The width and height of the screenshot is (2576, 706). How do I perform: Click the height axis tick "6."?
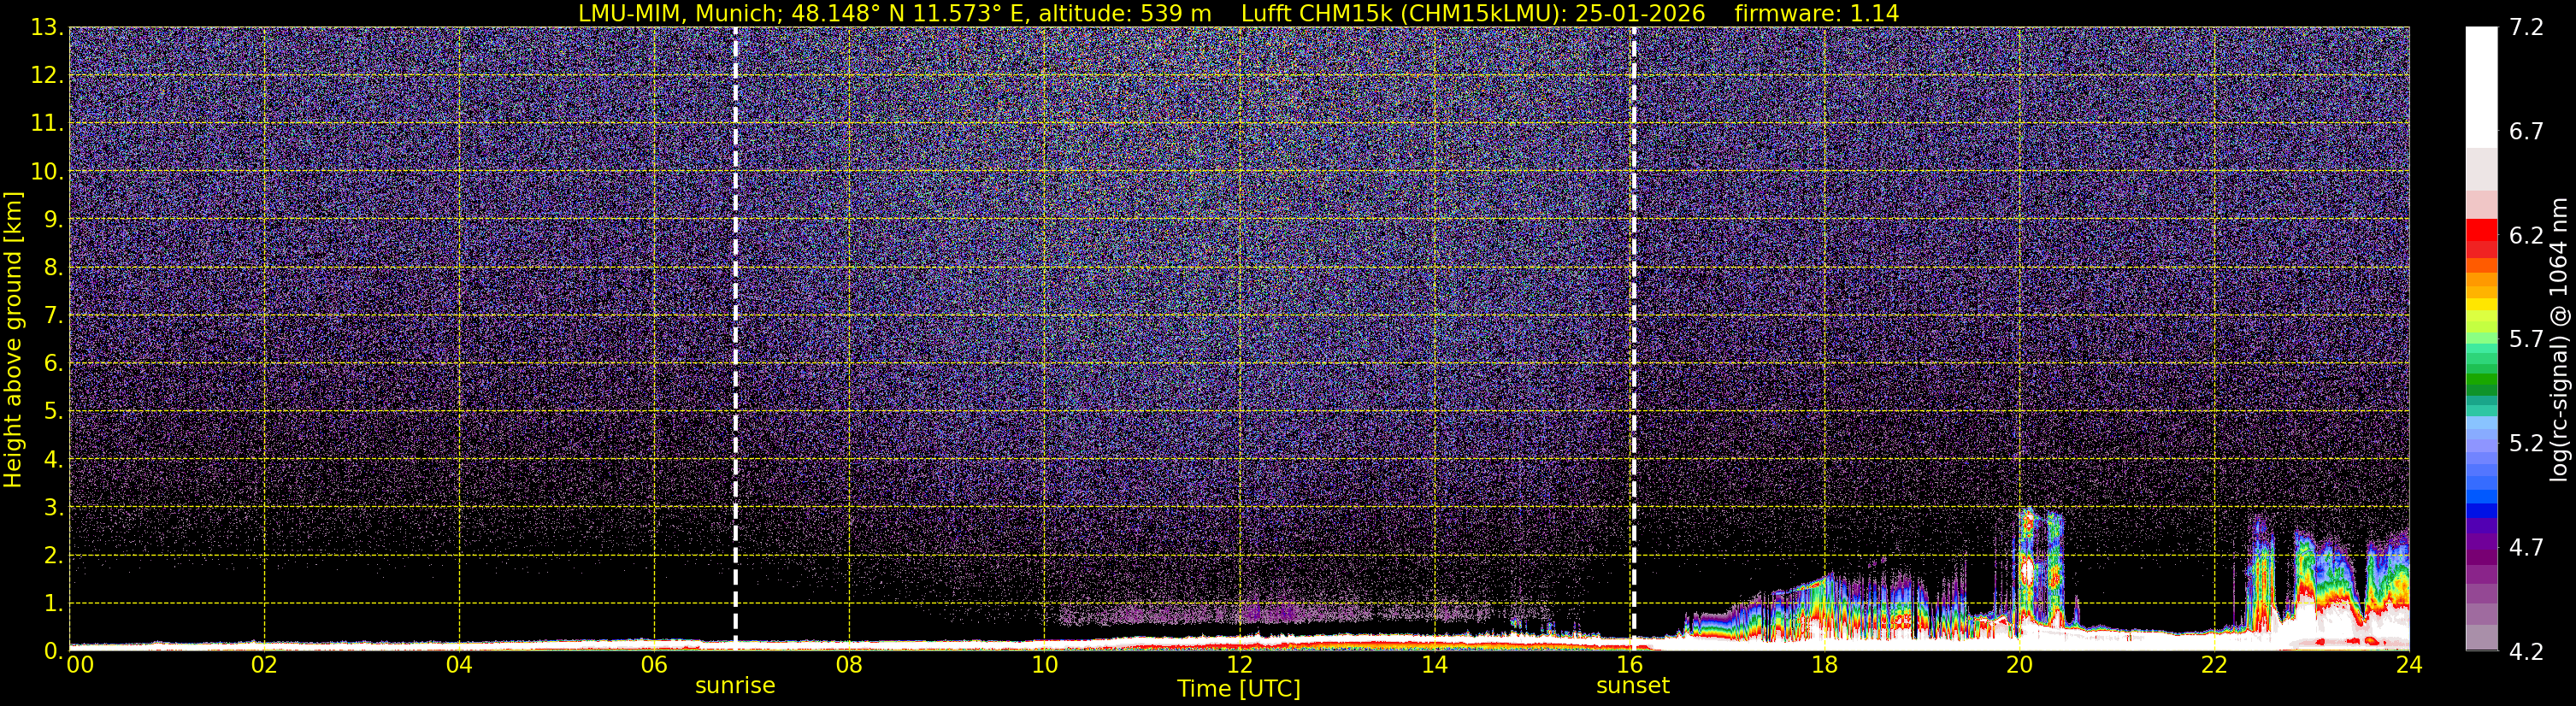coord(54,364)
